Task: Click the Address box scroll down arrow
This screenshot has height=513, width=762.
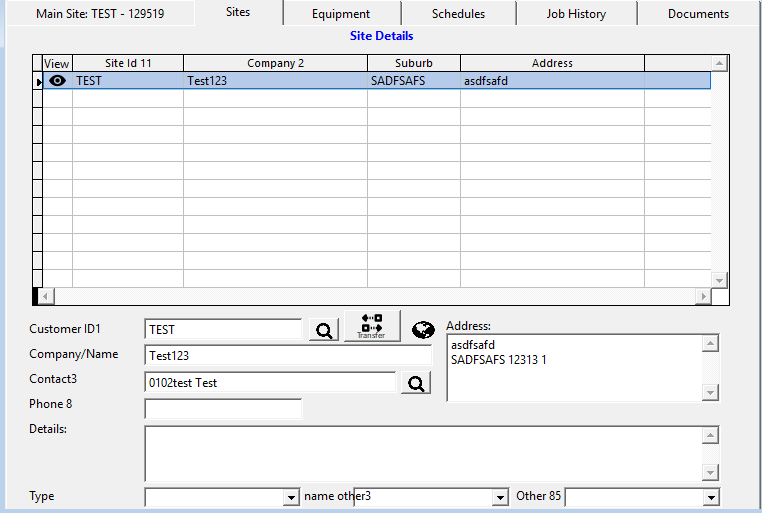Action: click(711, 393)
